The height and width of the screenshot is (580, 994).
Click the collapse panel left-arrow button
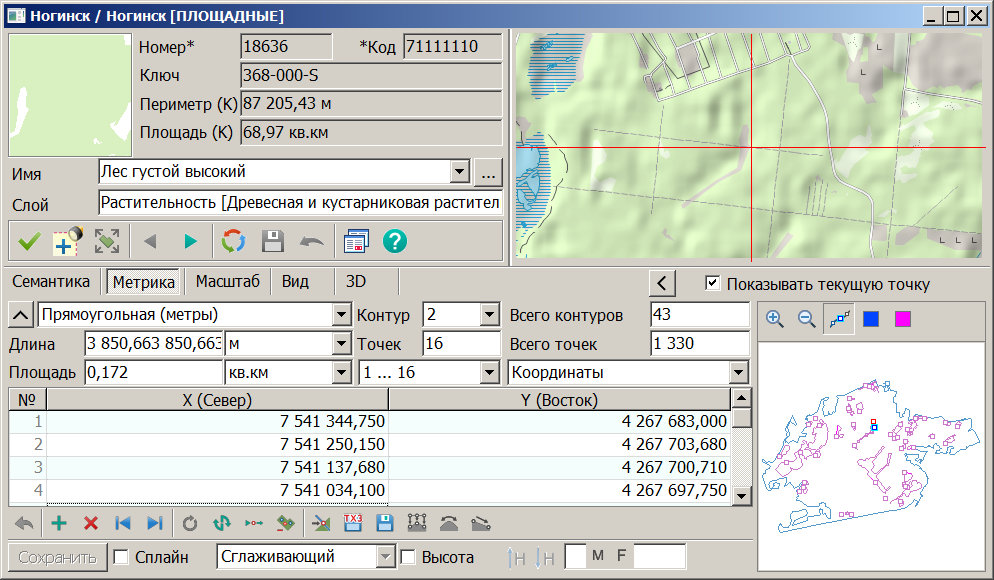[662, 283]
